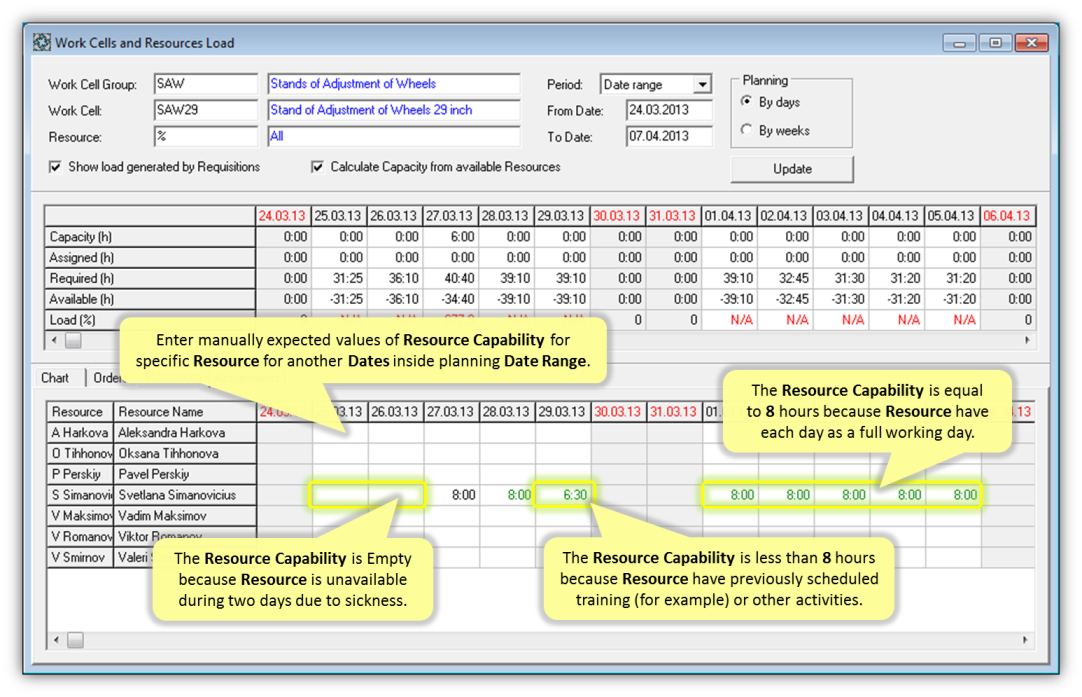The image size is (1082, 697).
Task: Click the From Date field
Action: (669, 110)
